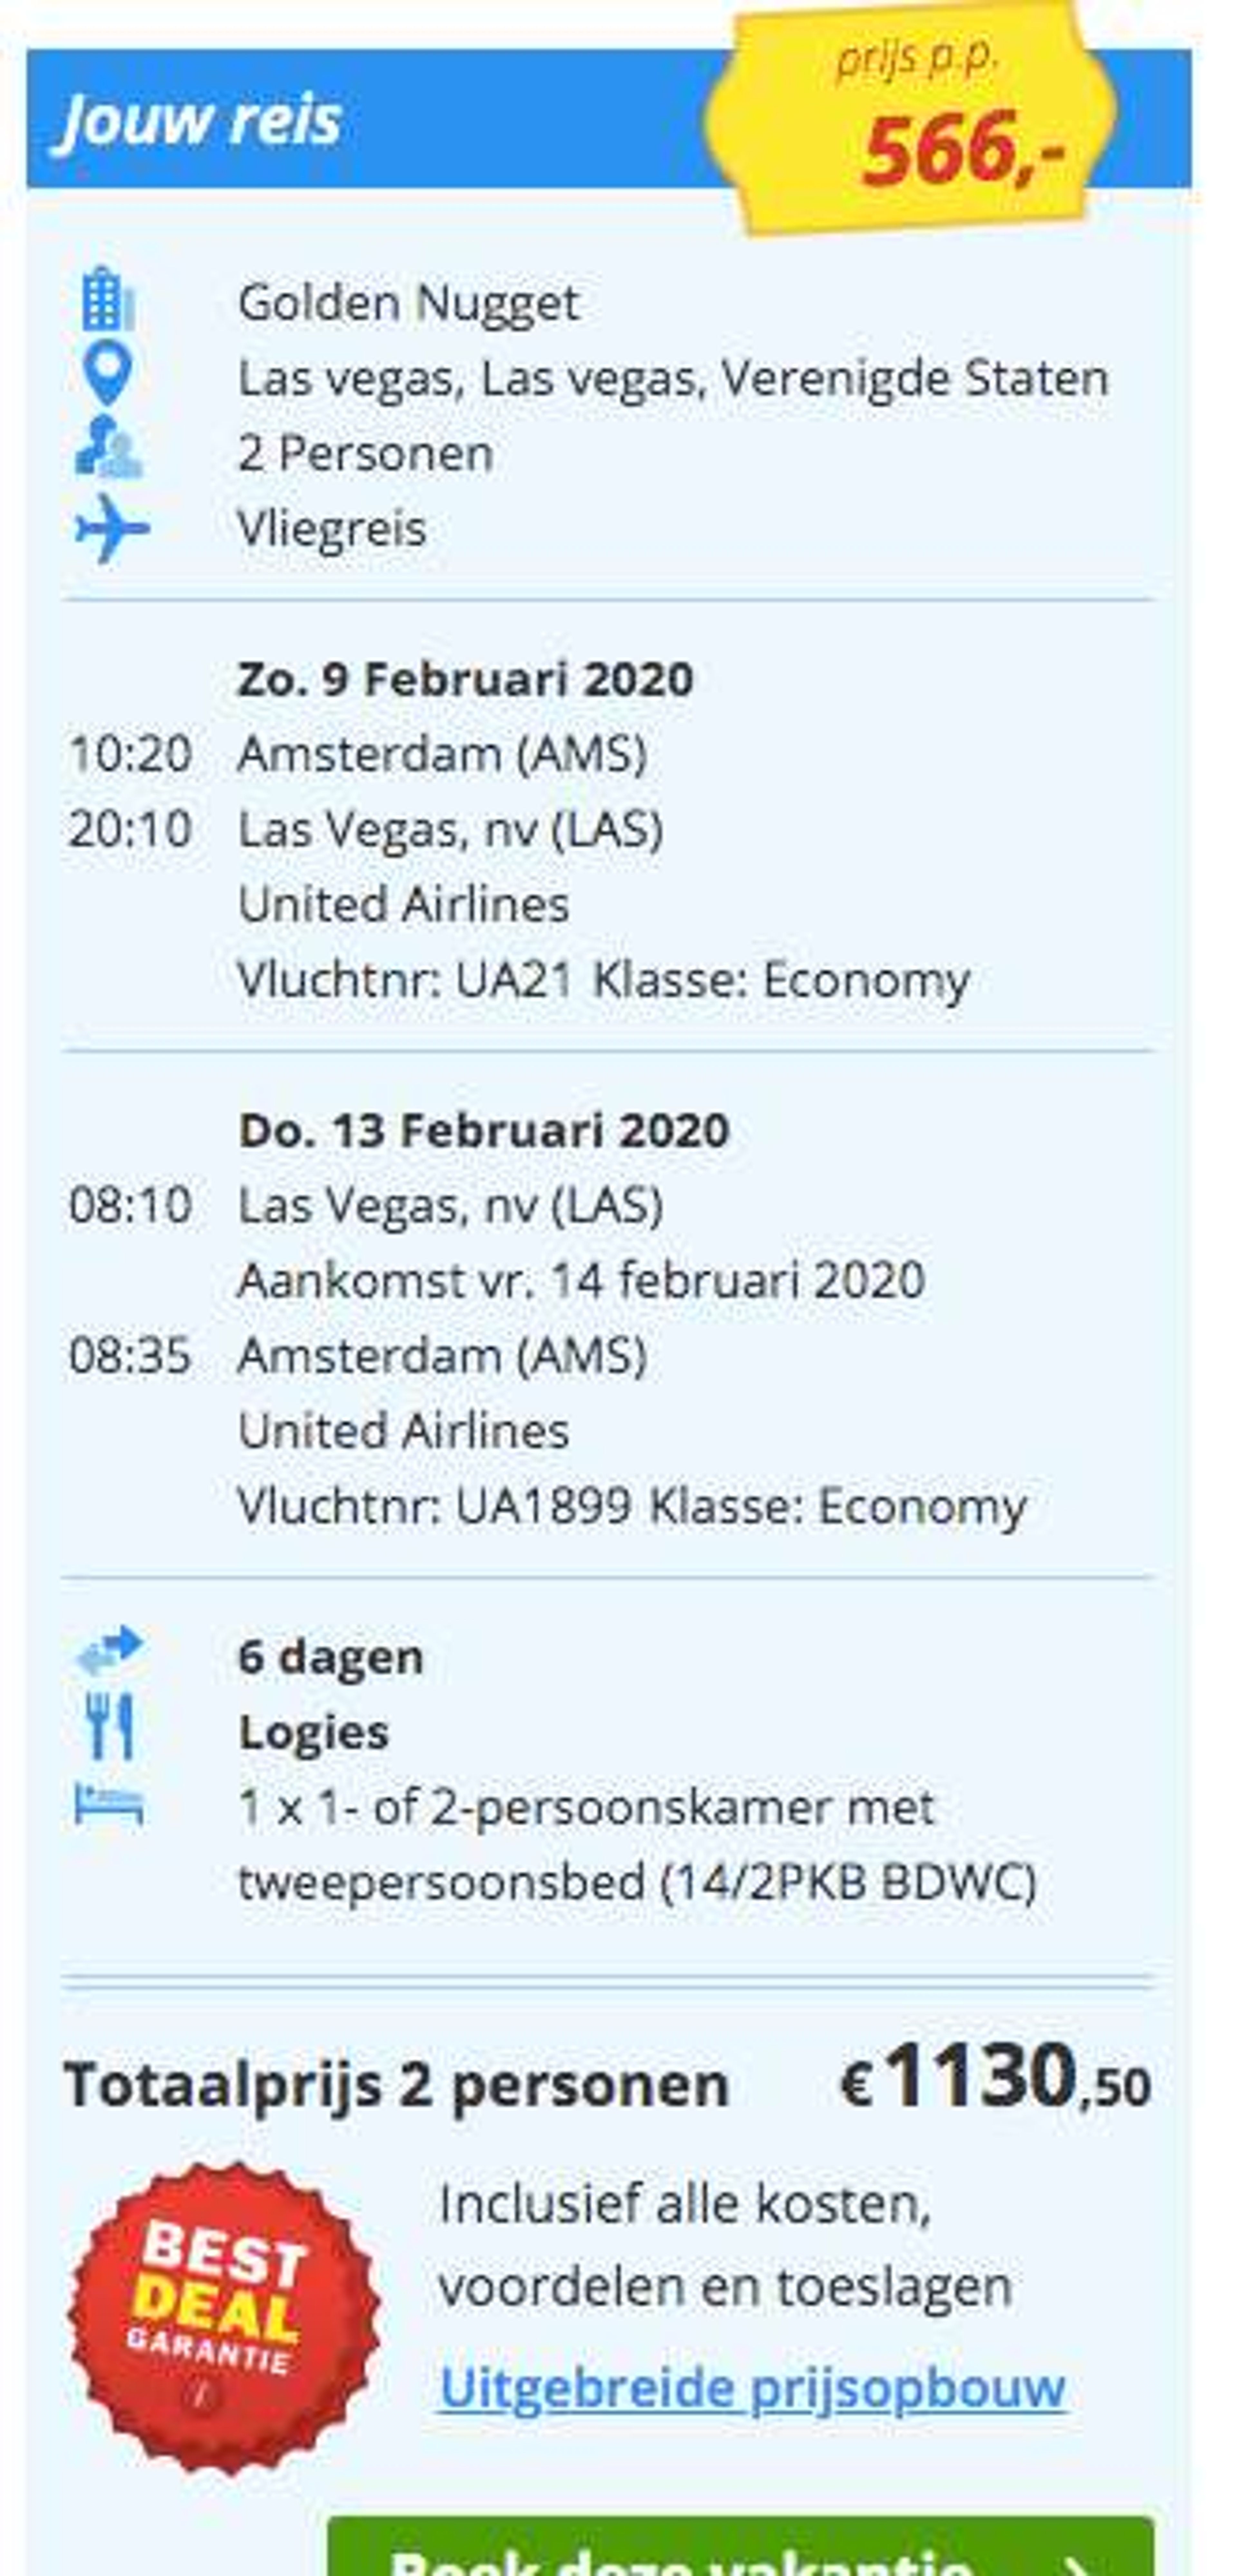1237x2576 pixels.
Task: Select the Golden Nugget hotel name
Action: pos(408,302)
